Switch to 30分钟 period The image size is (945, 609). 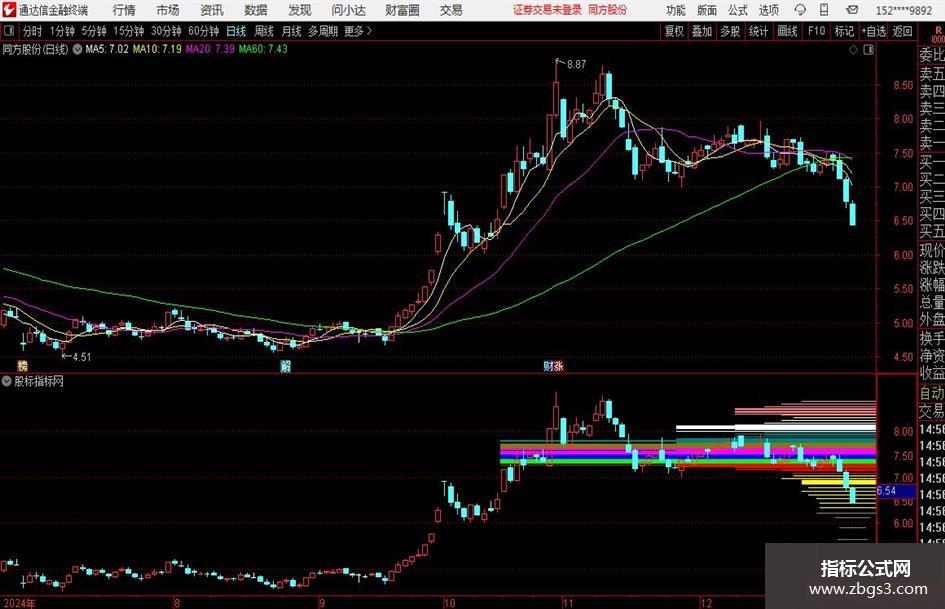click(166, 31)
